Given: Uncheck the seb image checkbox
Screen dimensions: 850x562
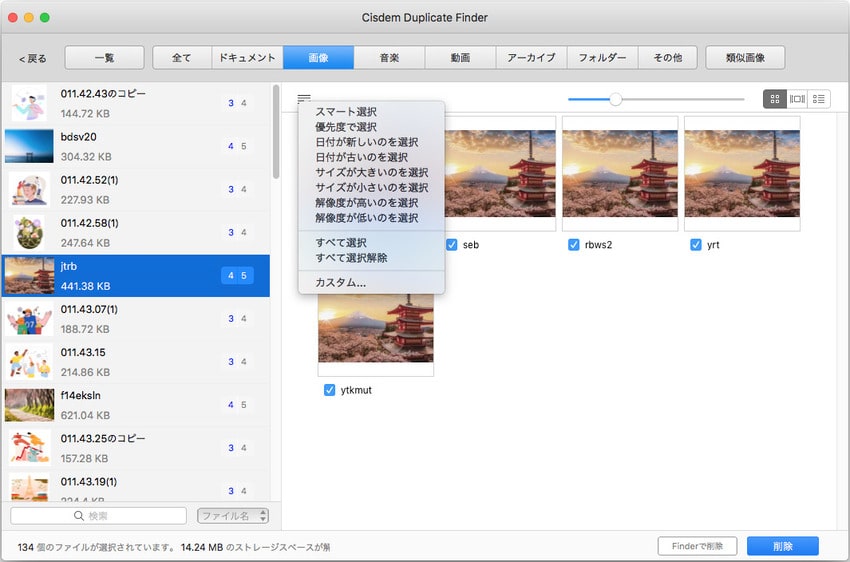Looking at the screenshot, I should (x=452, y=244).
